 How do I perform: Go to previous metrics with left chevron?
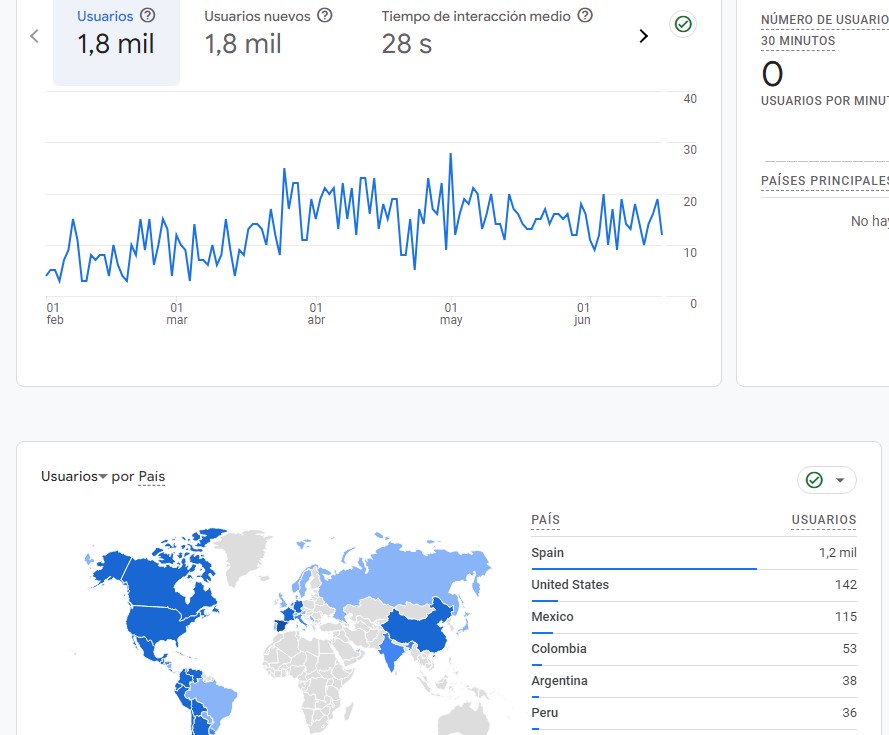(35, 36)
